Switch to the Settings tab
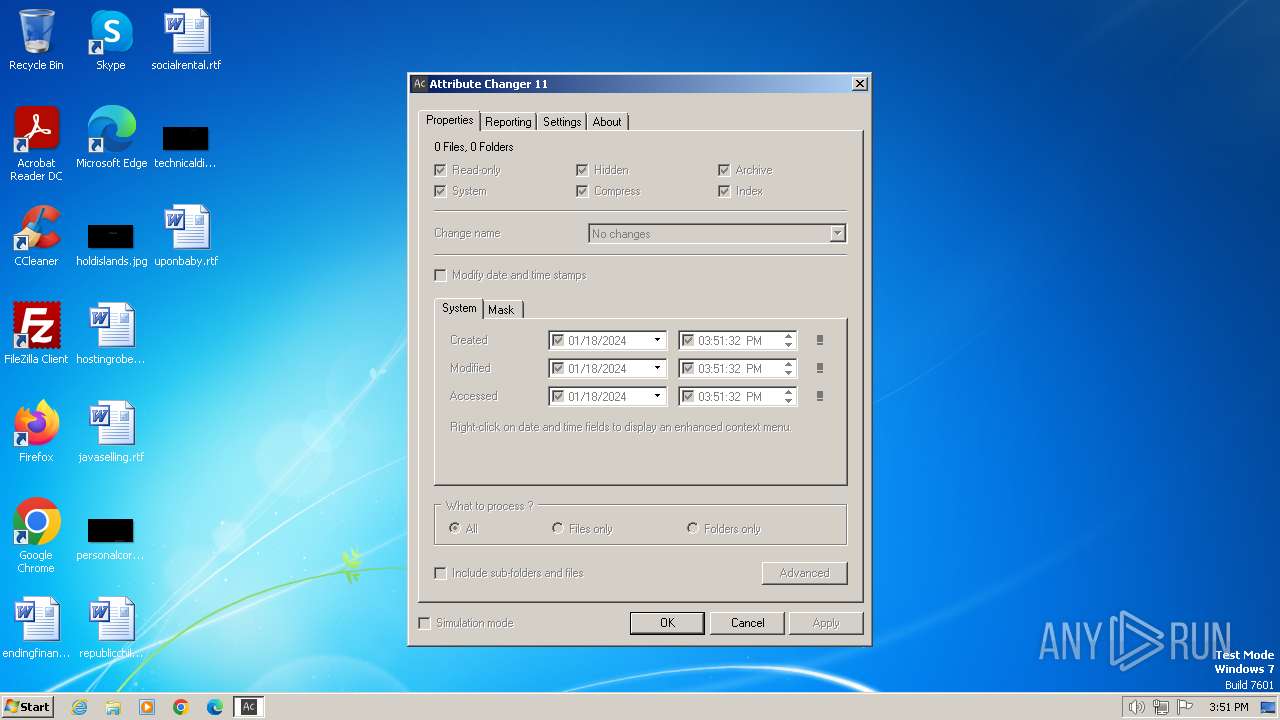Image resolution: width=1280 pixels, height=720 pixels. click(562, 122)
